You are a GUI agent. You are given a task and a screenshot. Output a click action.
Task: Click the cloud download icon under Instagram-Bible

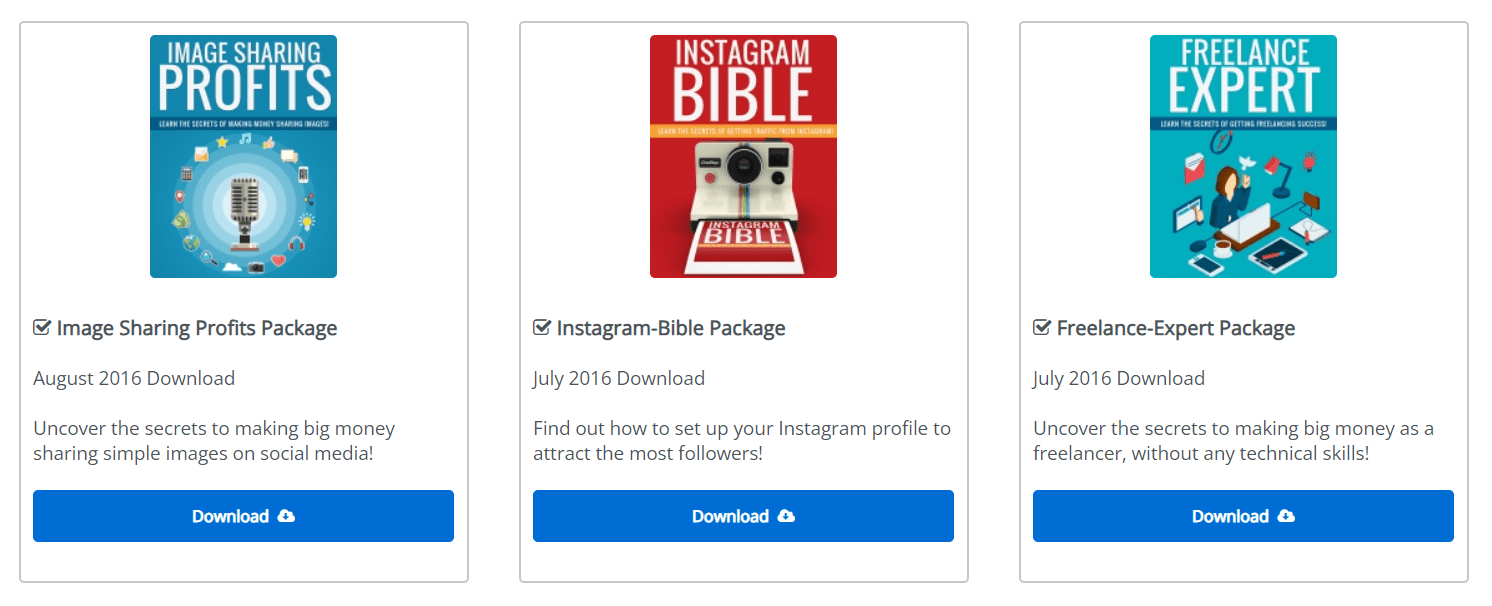tap(786, 516)
